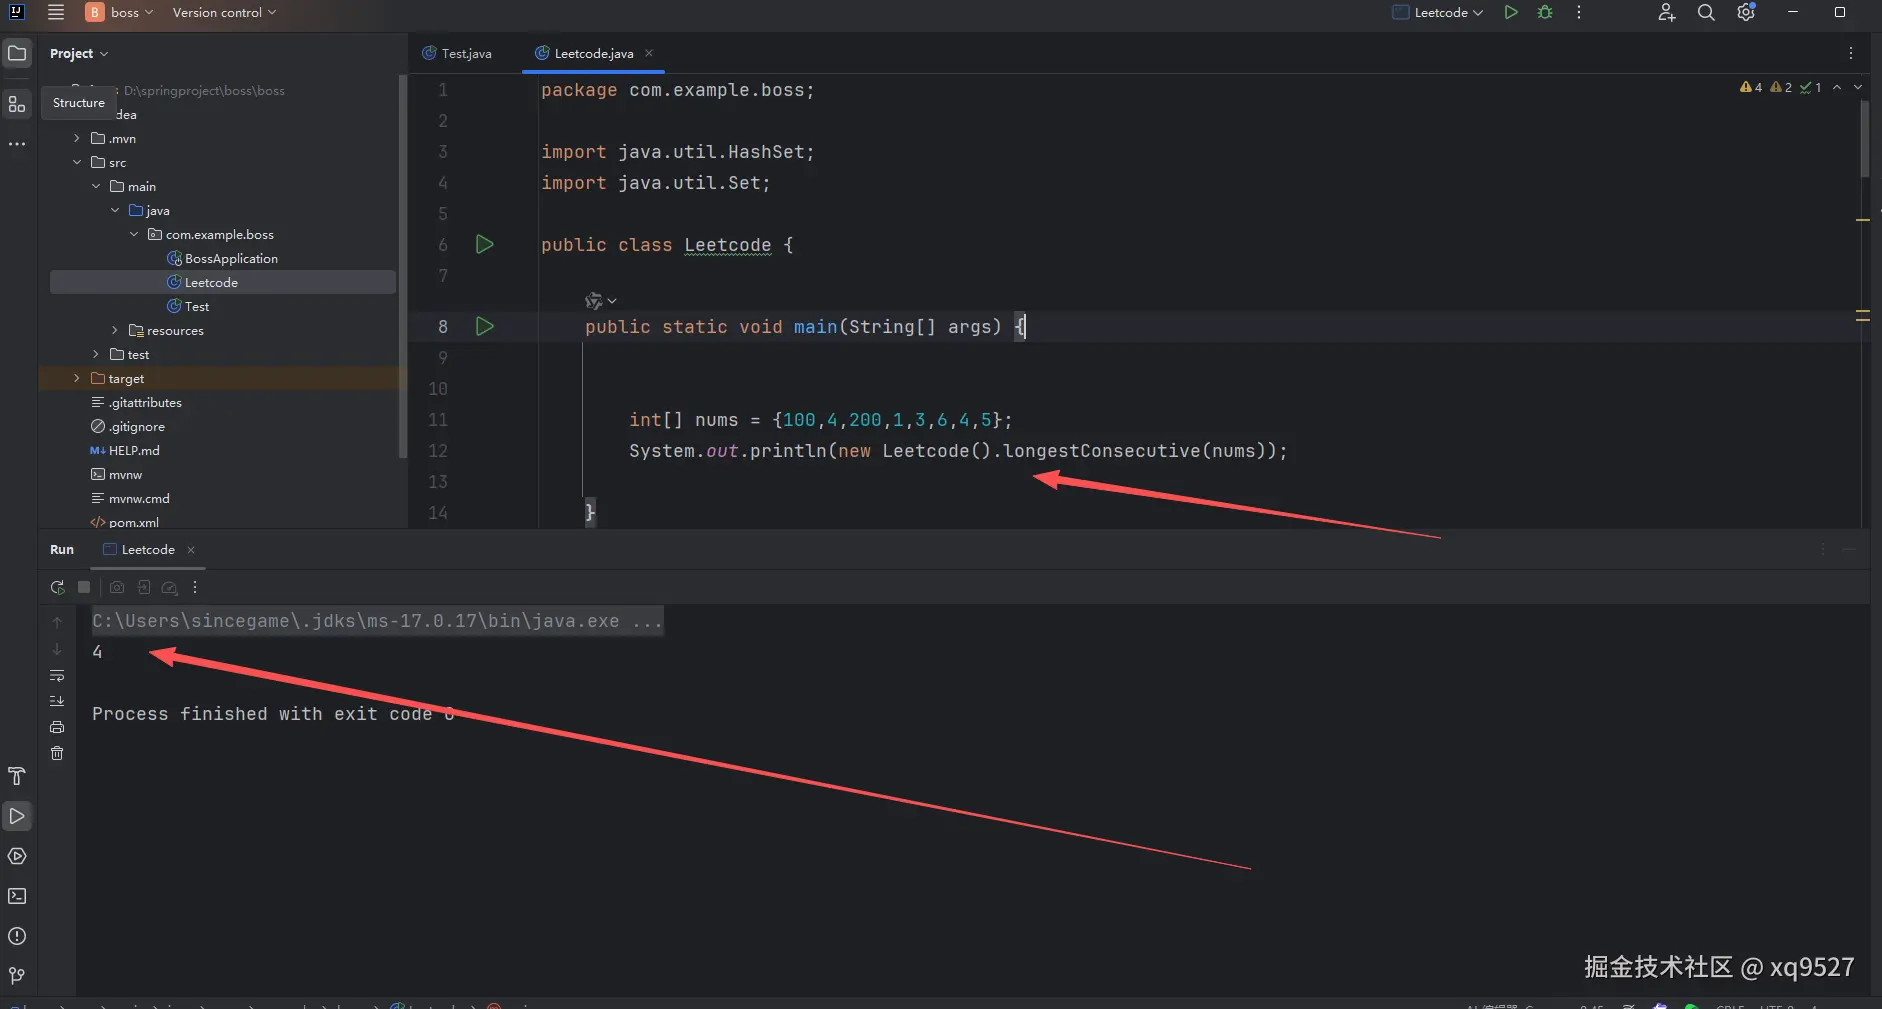This screenshot has width=1882, height=1009.
Task: Click the camera icon in Run toolbar
Action: point(117,587)
